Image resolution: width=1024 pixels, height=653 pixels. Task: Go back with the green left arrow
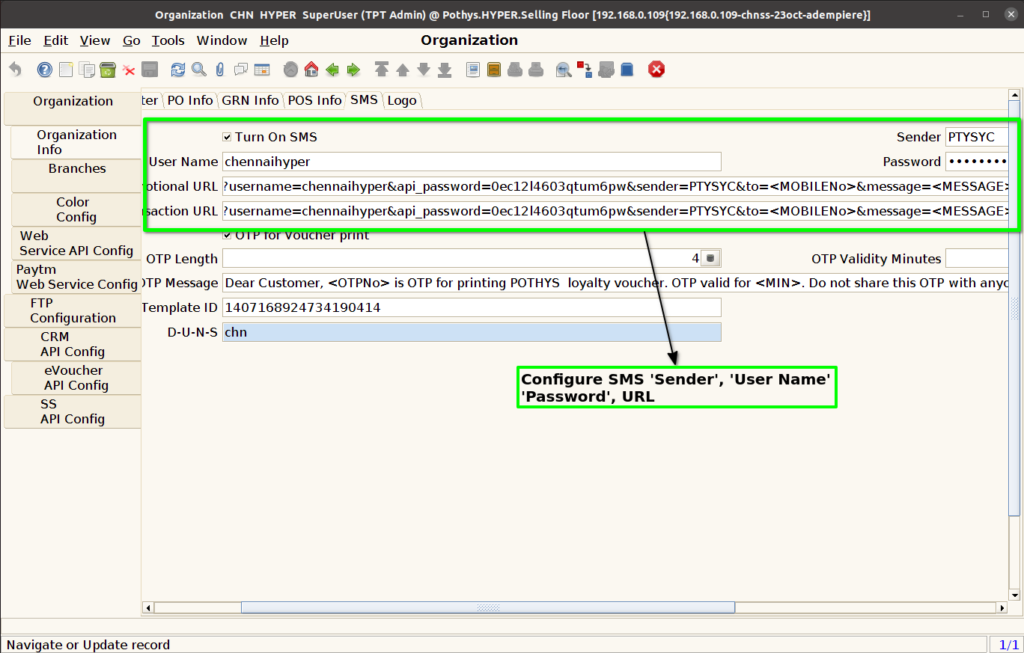[332, 69]
